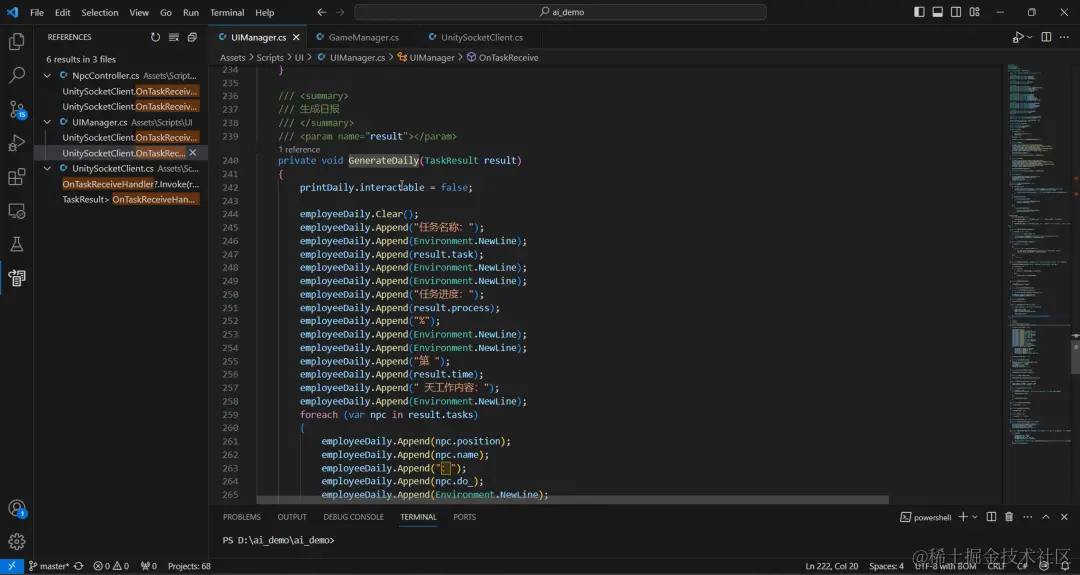Open the Search view in activity bar
1080x575 pixels.
[17, 75]
